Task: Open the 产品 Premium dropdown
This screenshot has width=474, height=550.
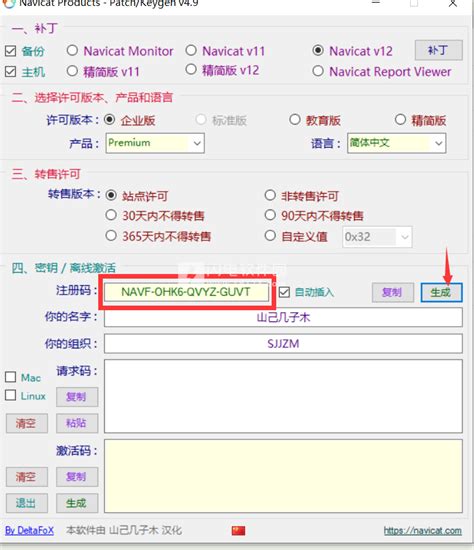Action: pyautogui.click(x=155, y=143)
